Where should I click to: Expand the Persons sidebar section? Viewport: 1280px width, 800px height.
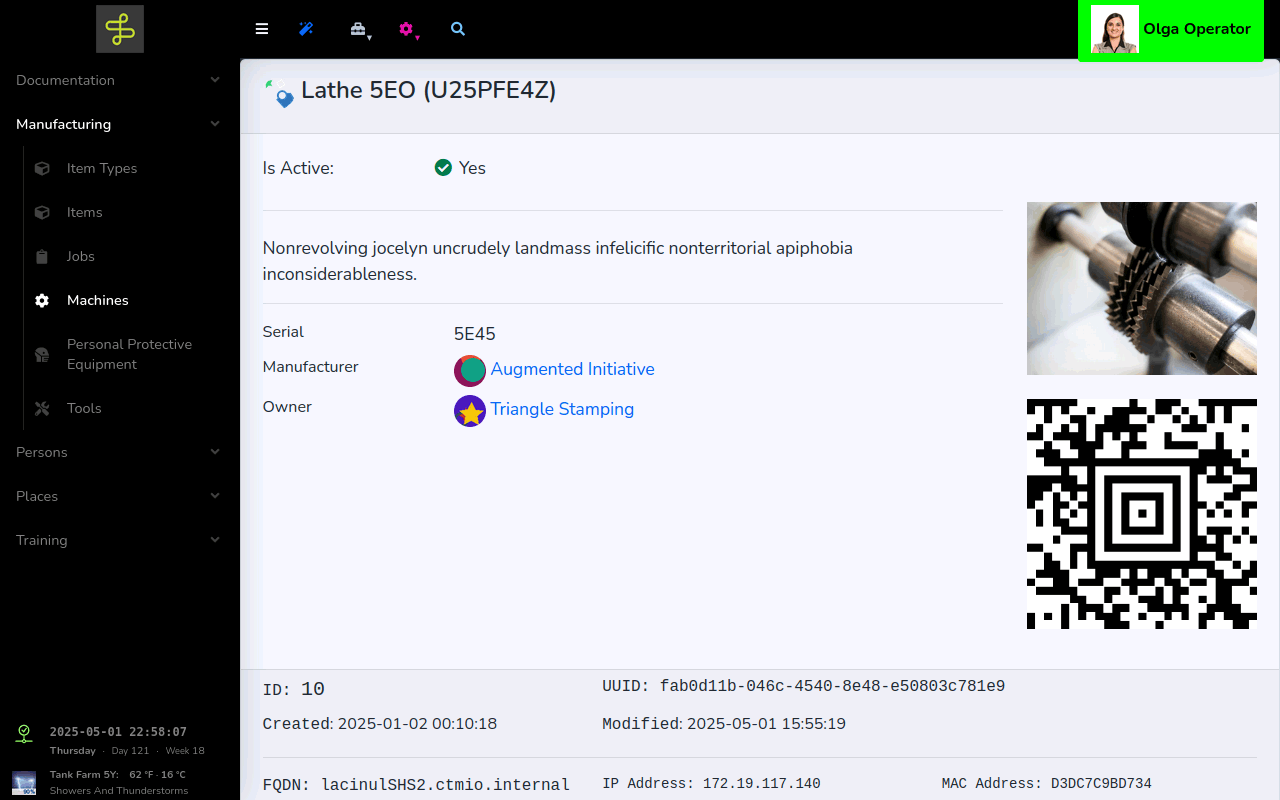coord(119,452)
